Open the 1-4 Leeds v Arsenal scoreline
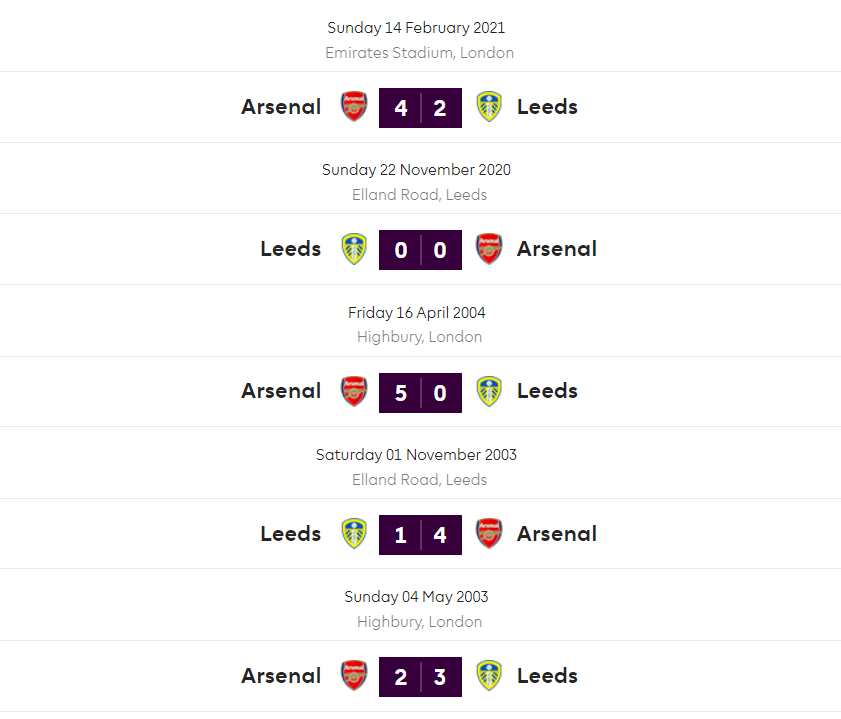The height and width of the screenshot is (719, 841). [420, 535]
